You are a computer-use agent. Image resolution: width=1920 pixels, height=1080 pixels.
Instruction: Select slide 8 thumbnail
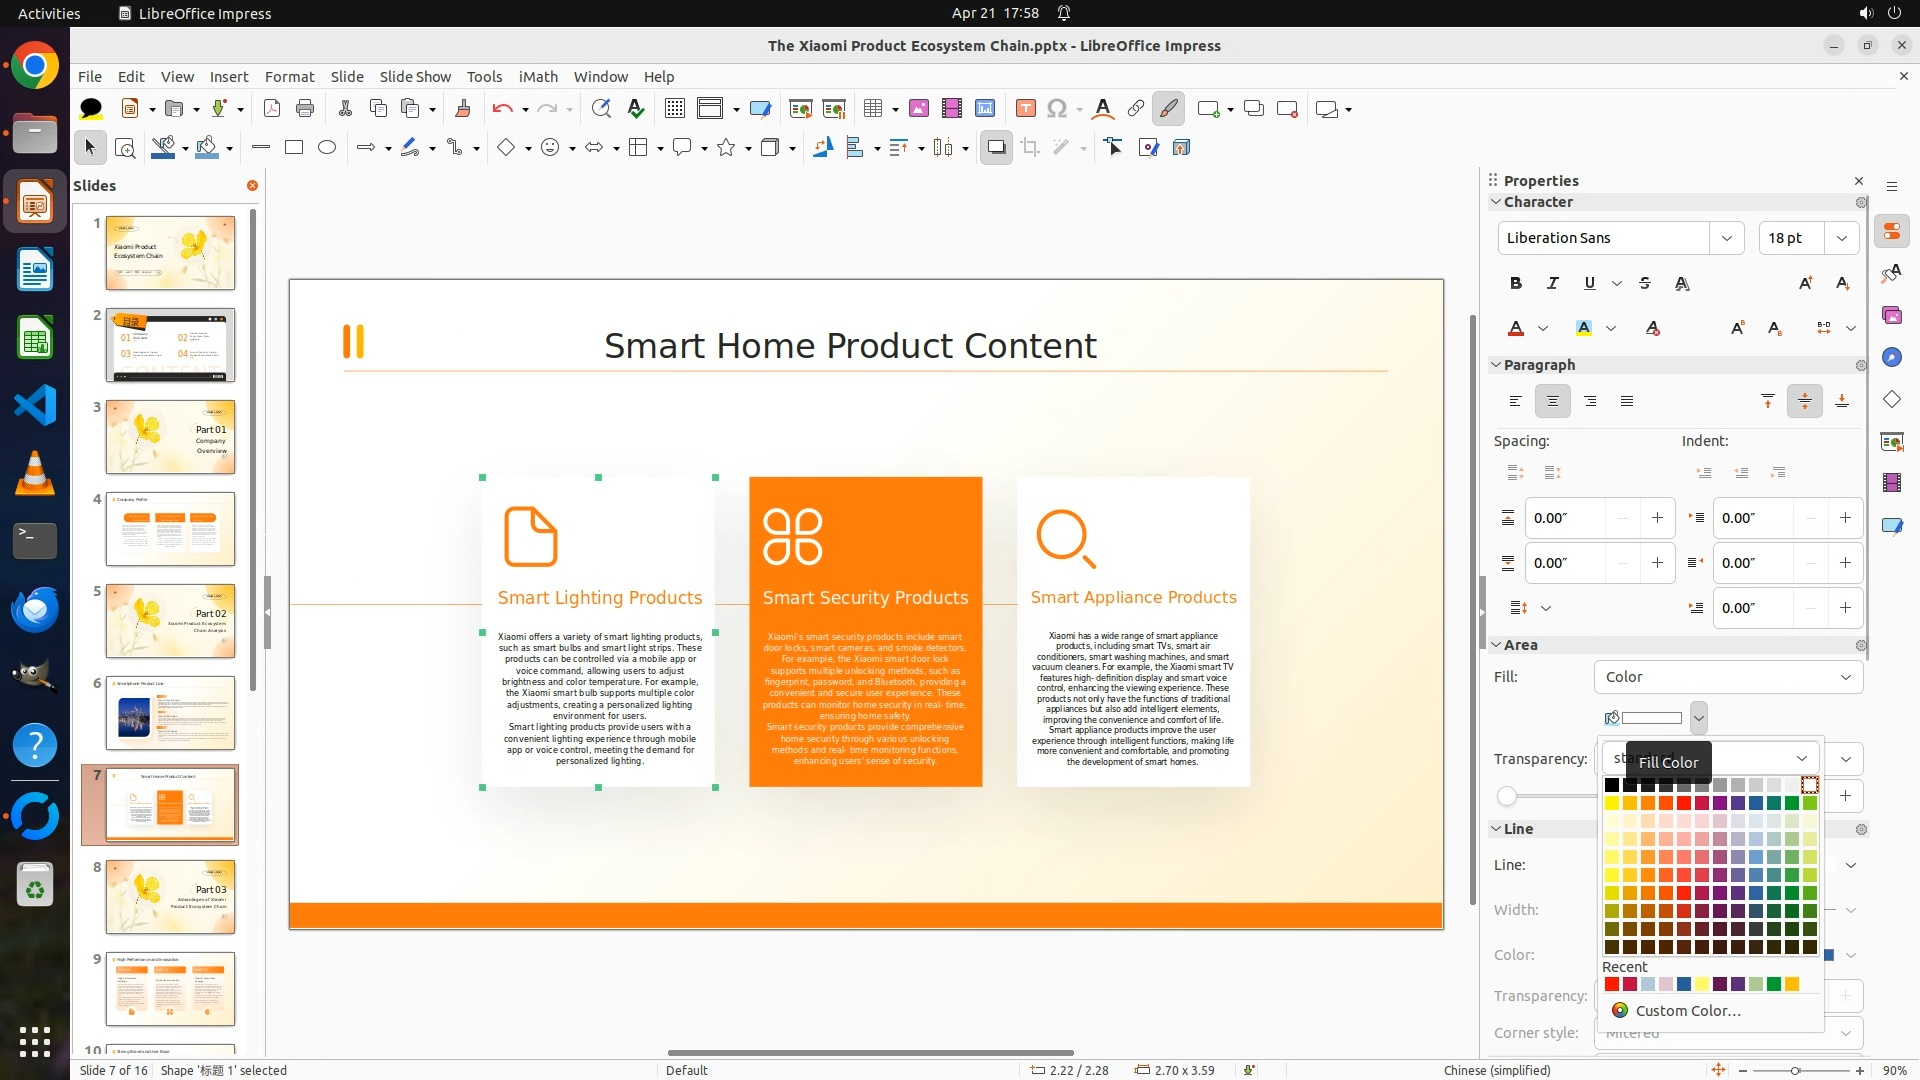coord(170,897)
